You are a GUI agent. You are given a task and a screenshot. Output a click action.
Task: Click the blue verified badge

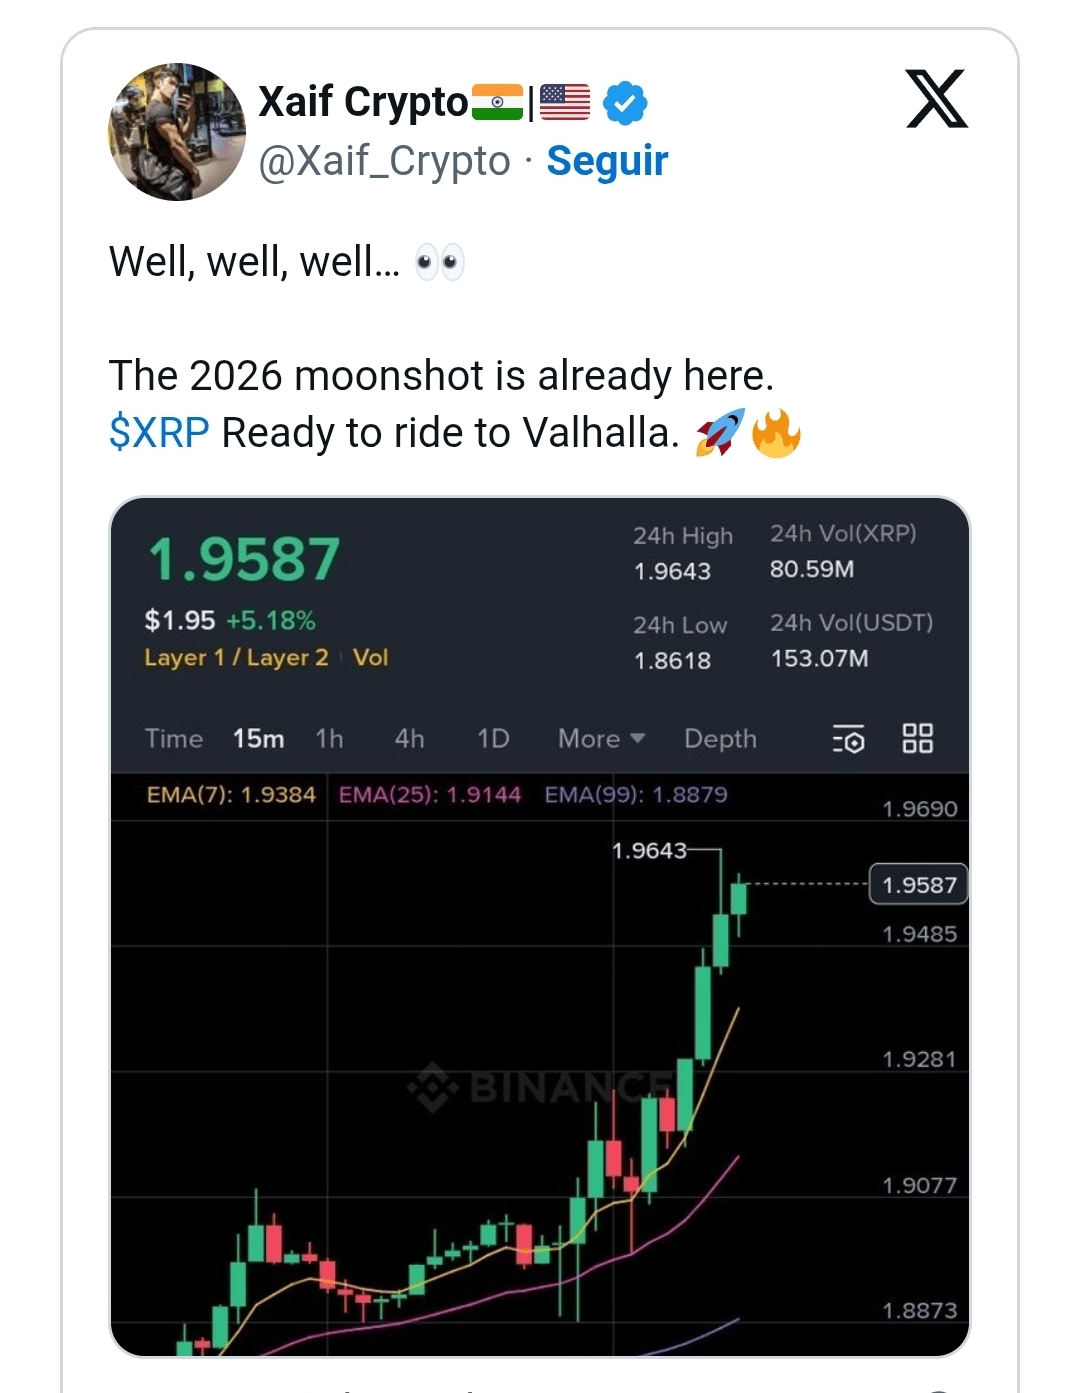[625, 103]
